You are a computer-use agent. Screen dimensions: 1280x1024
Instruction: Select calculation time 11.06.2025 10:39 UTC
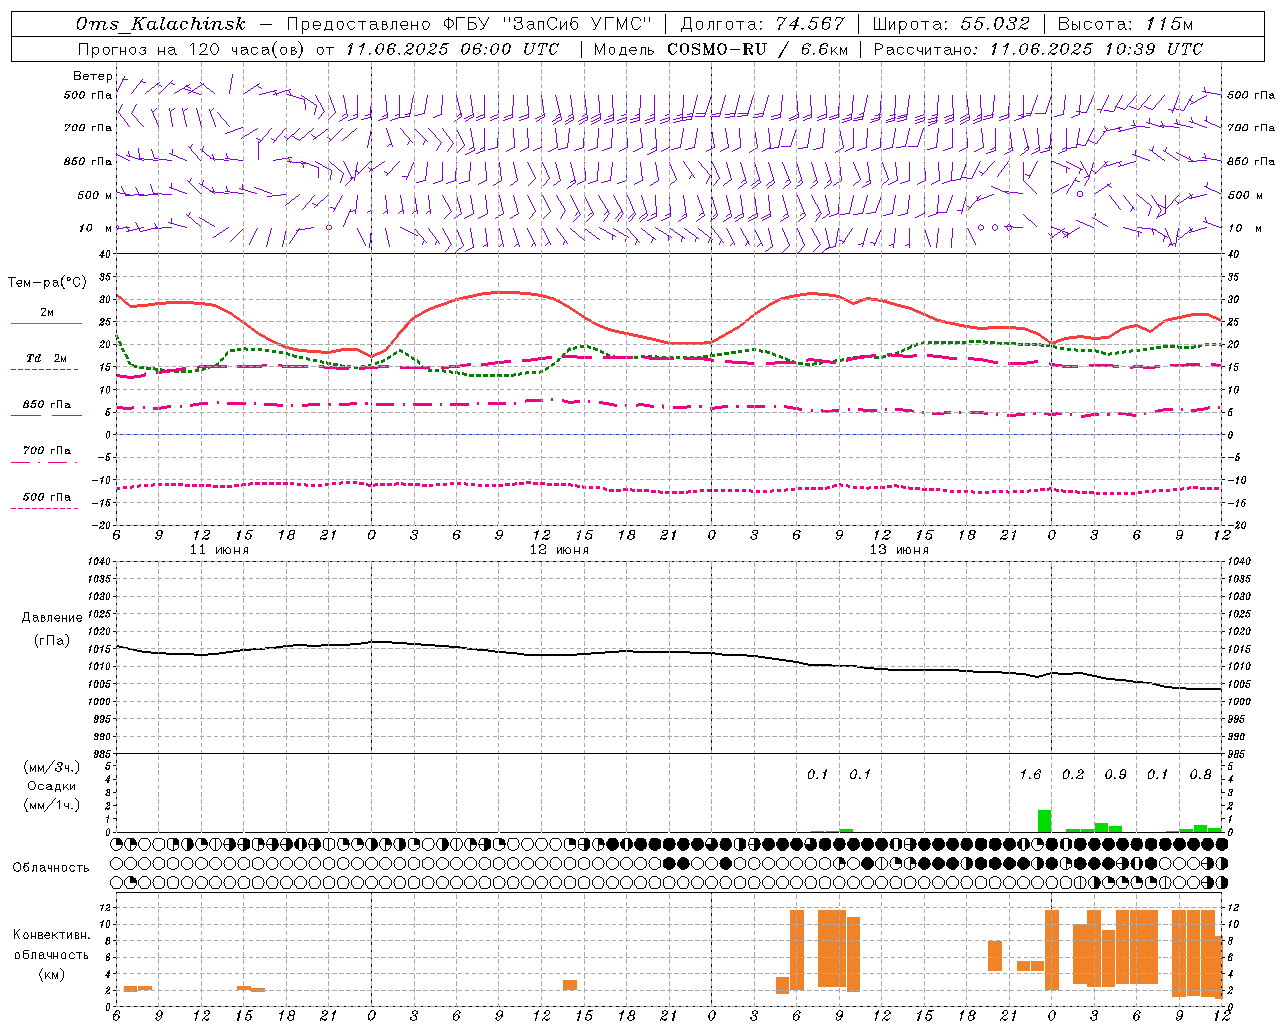[x=1096, y=49]
